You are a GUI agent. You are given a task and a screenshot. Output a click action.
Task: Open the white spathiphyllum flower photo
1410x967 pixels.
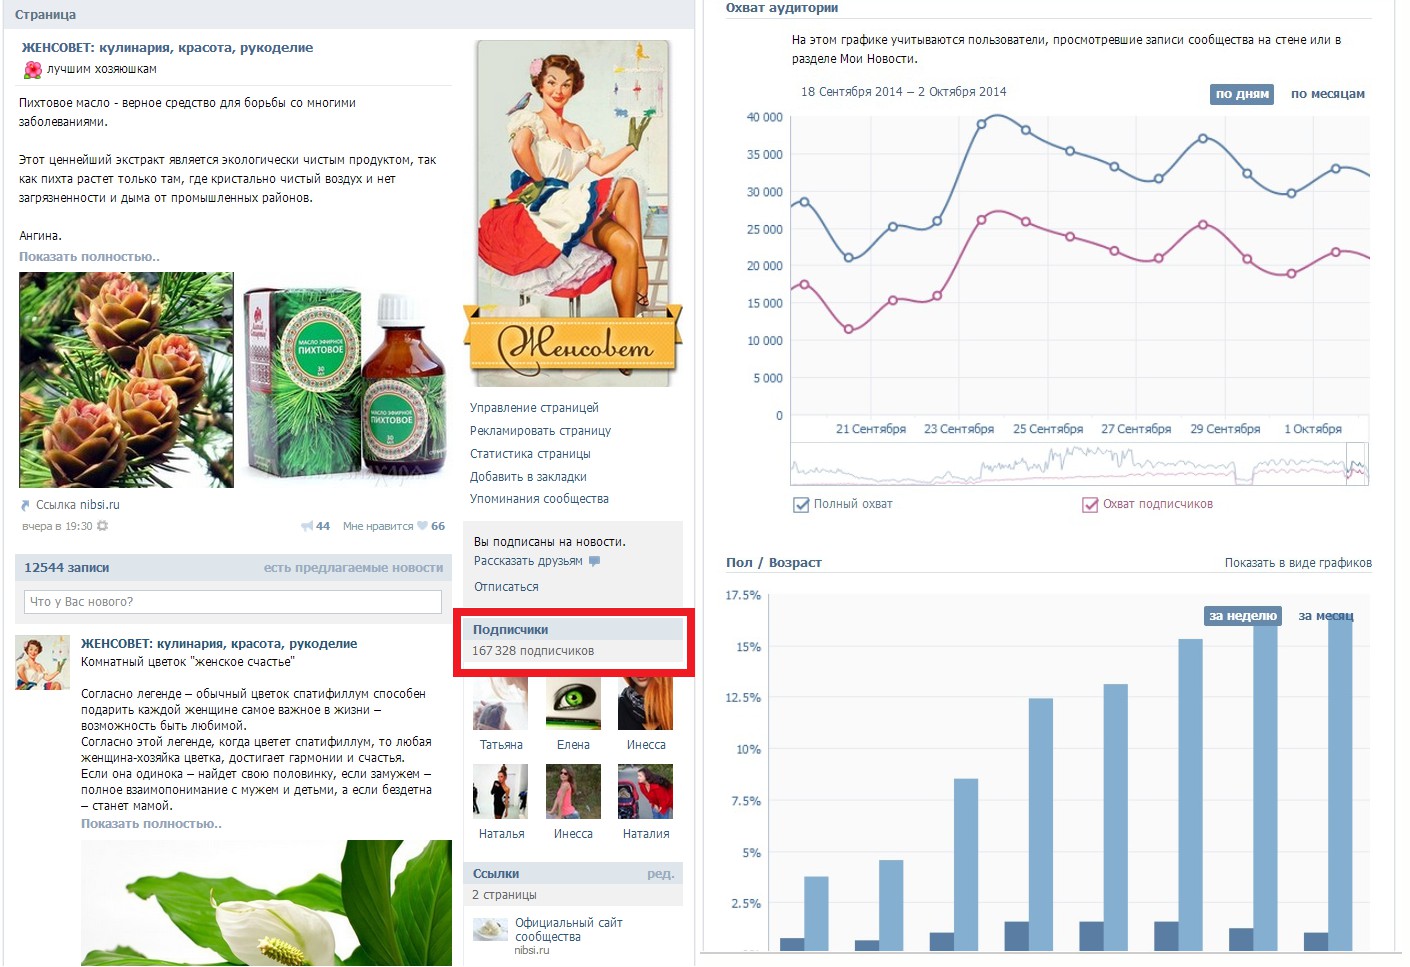(266, 903)
